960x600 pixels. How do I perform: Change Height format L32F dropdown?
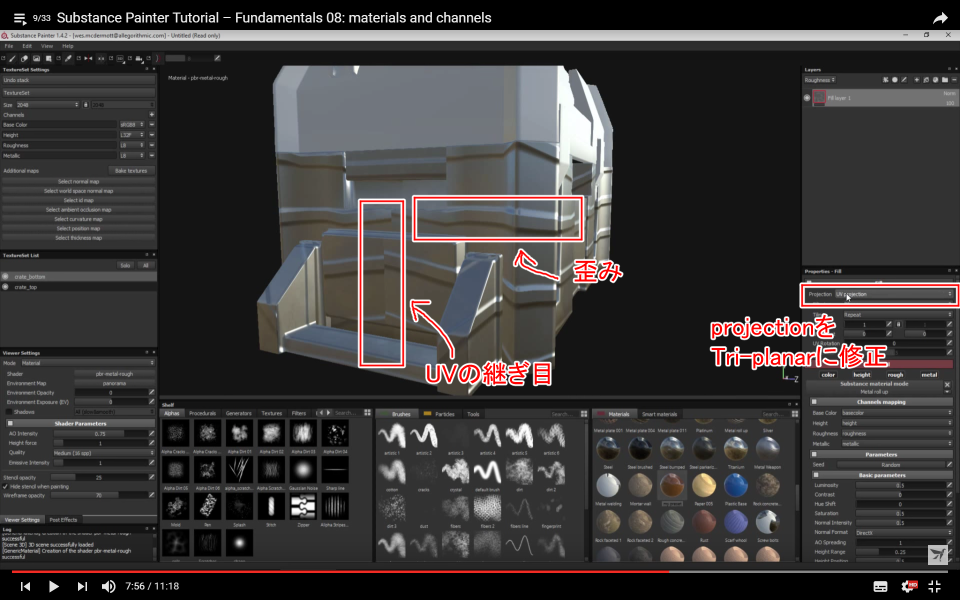pos(132,135)
